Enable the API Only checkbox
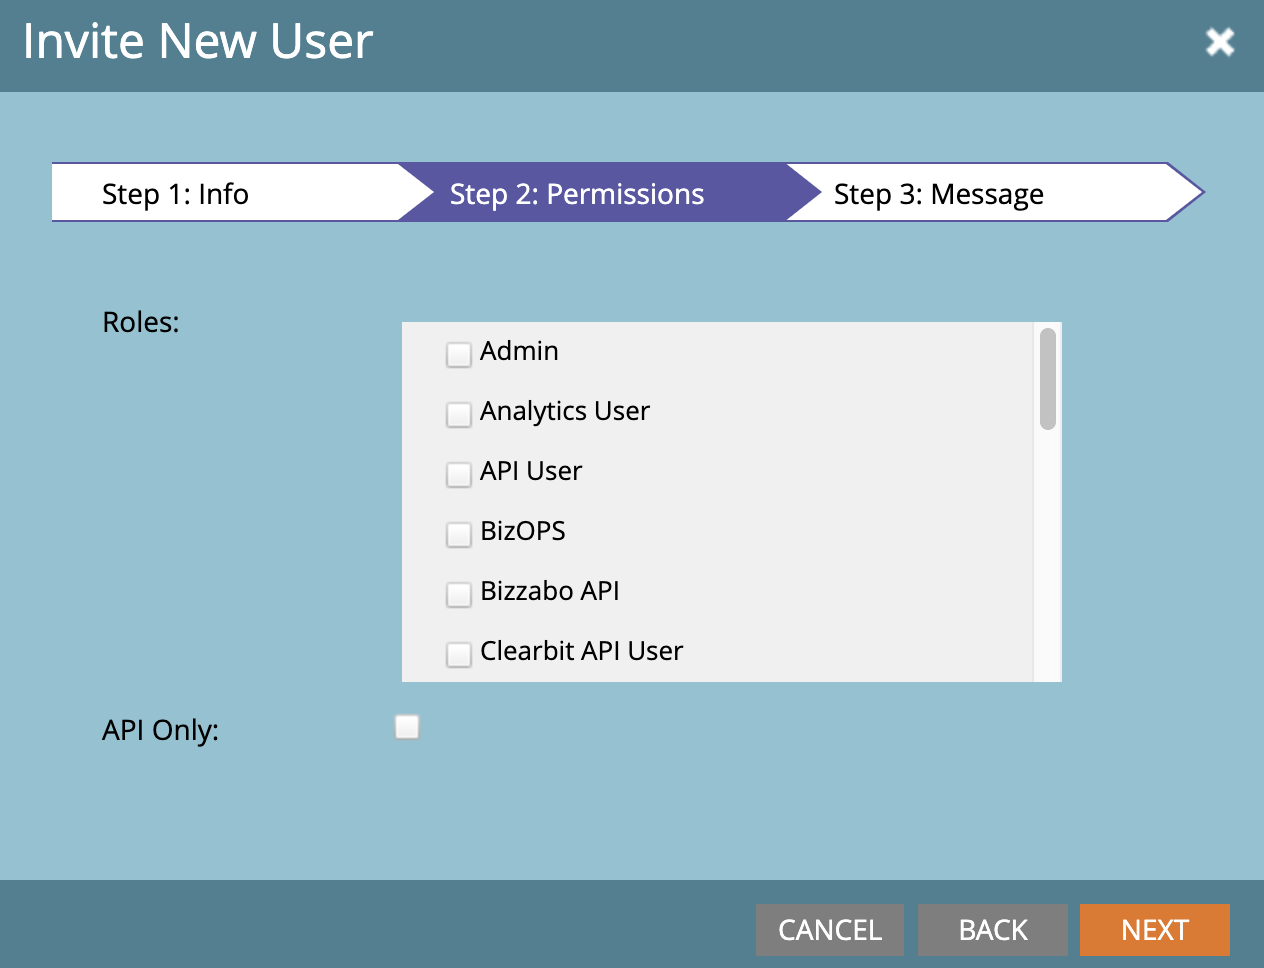Viewport: 1264px width, 968px height. [x=407, y=727]
